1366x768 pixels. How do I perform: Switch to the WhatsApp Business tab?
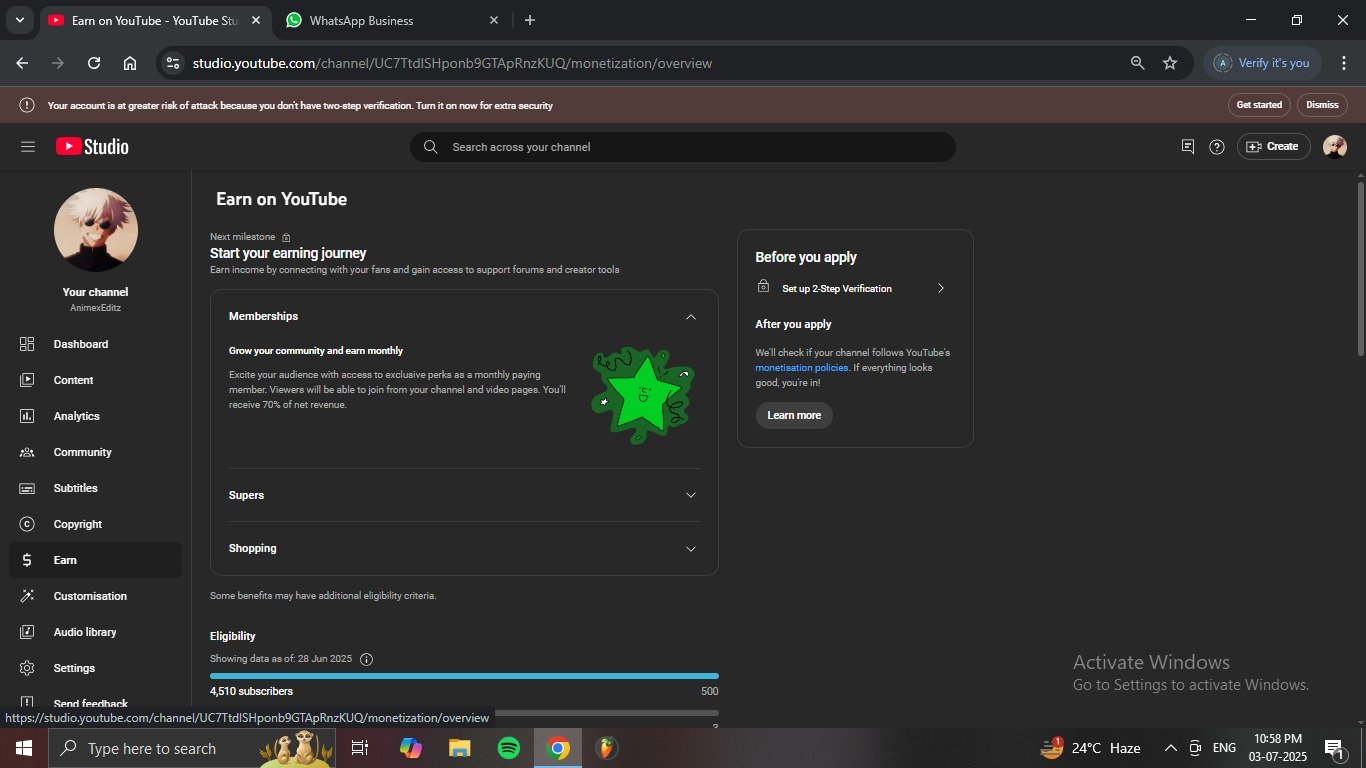click(x=390, y=20)
